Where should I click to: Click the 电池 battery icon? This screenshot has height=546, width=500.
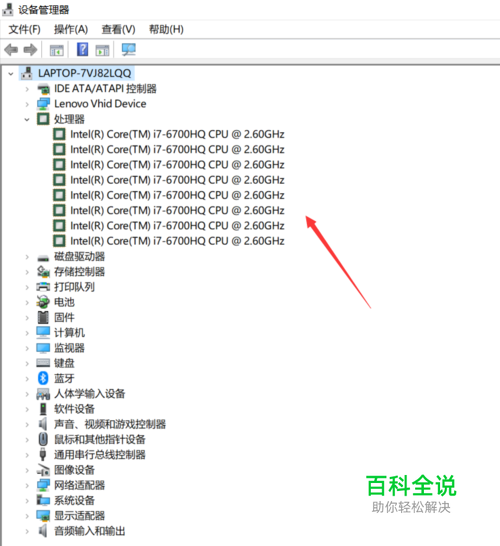(x=43, y=302)
